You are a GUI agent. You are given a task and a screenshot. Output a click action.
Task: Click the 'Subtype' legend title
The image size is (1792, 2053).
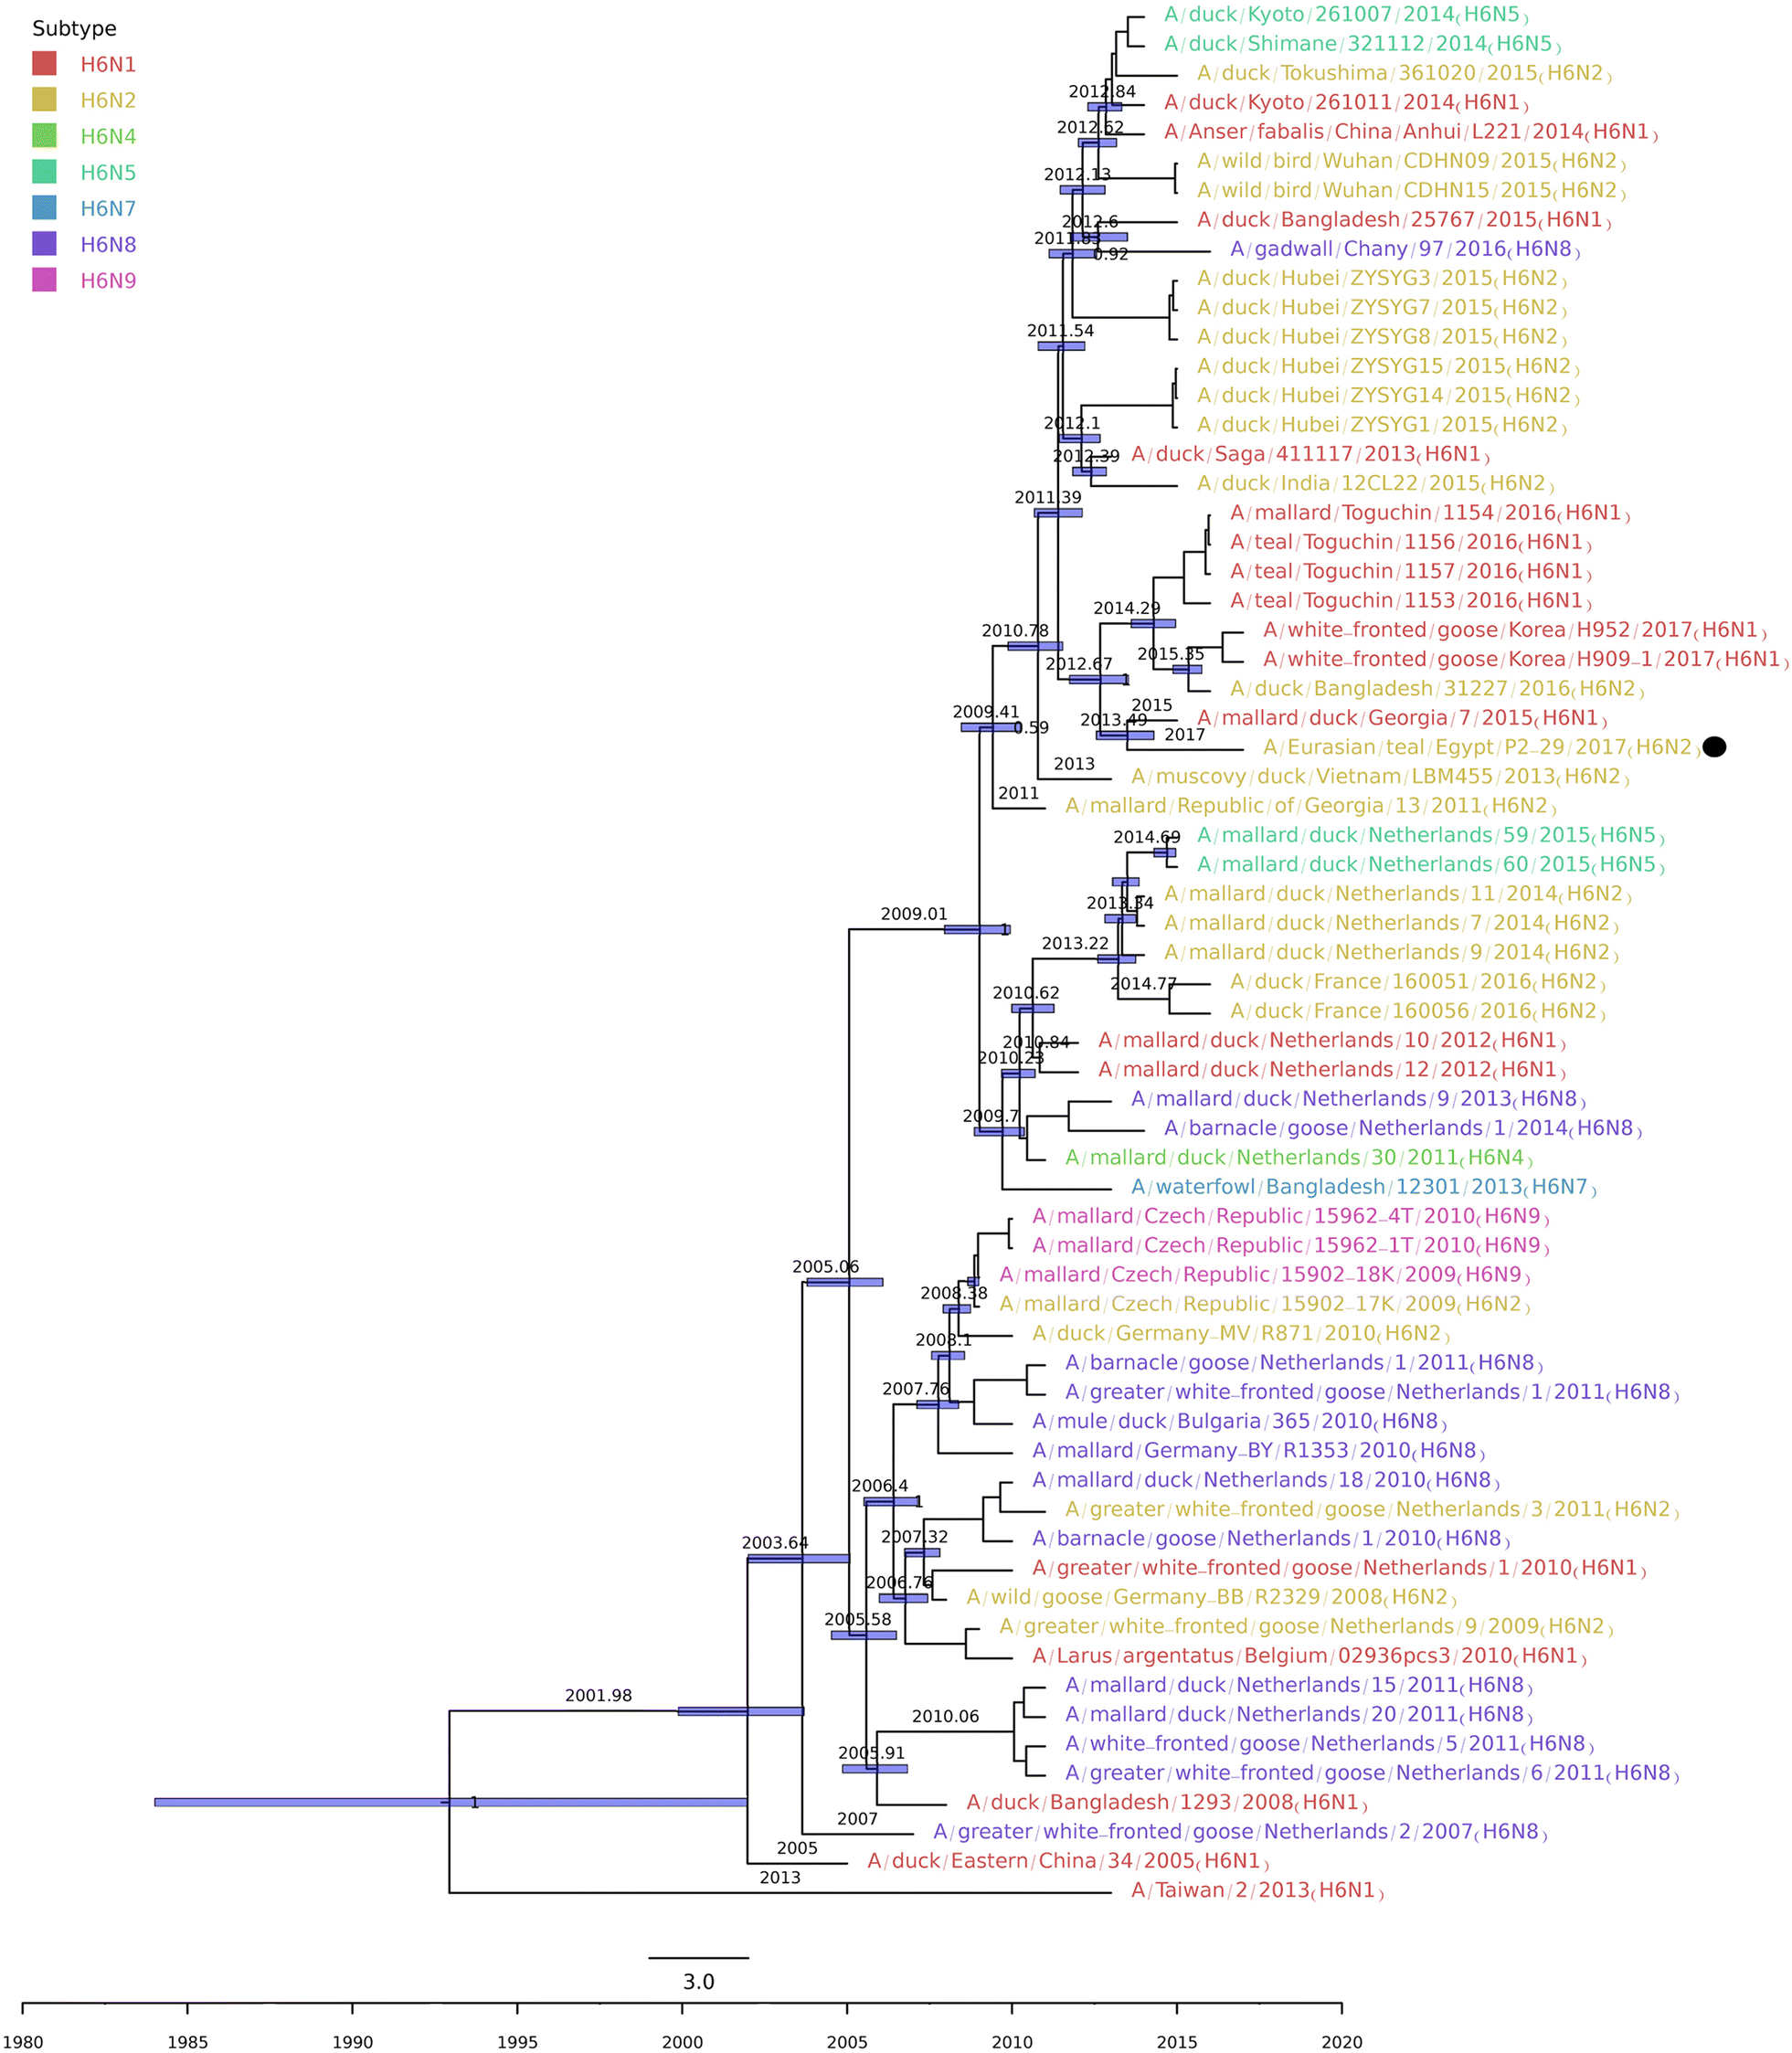pos(74,29)
